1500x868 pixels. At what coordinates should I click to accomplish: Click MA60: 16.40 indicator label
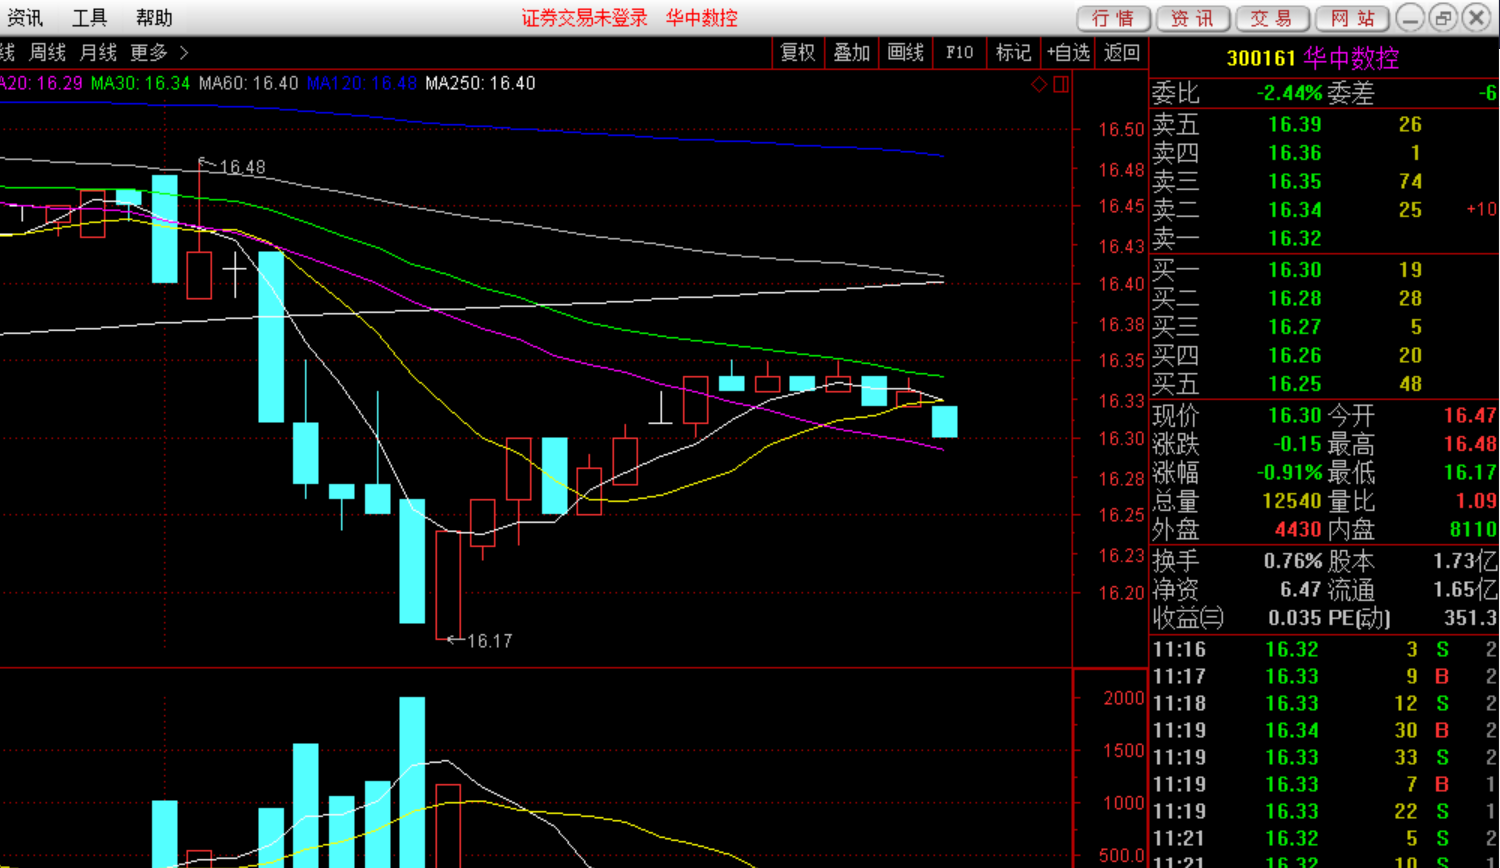[248, 83]
